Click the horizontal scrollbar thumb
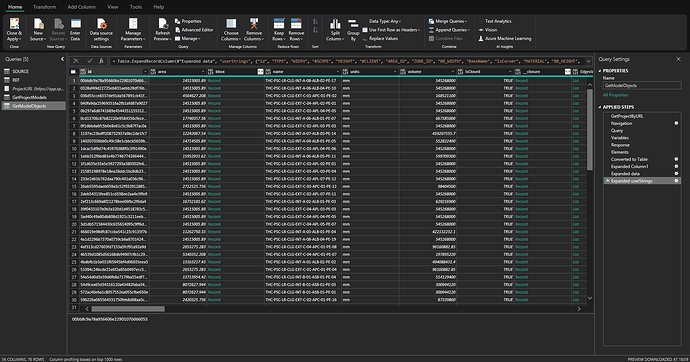 click(128, 309)
